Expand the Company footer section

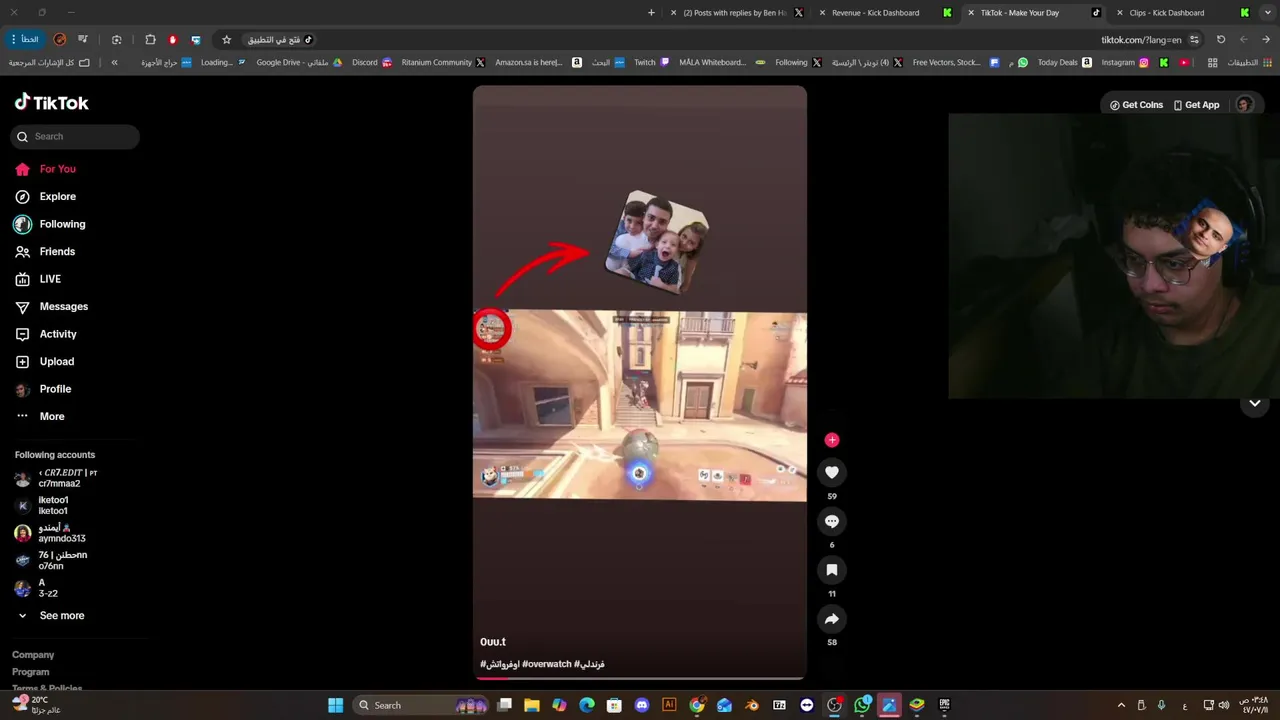pos(33,655)
